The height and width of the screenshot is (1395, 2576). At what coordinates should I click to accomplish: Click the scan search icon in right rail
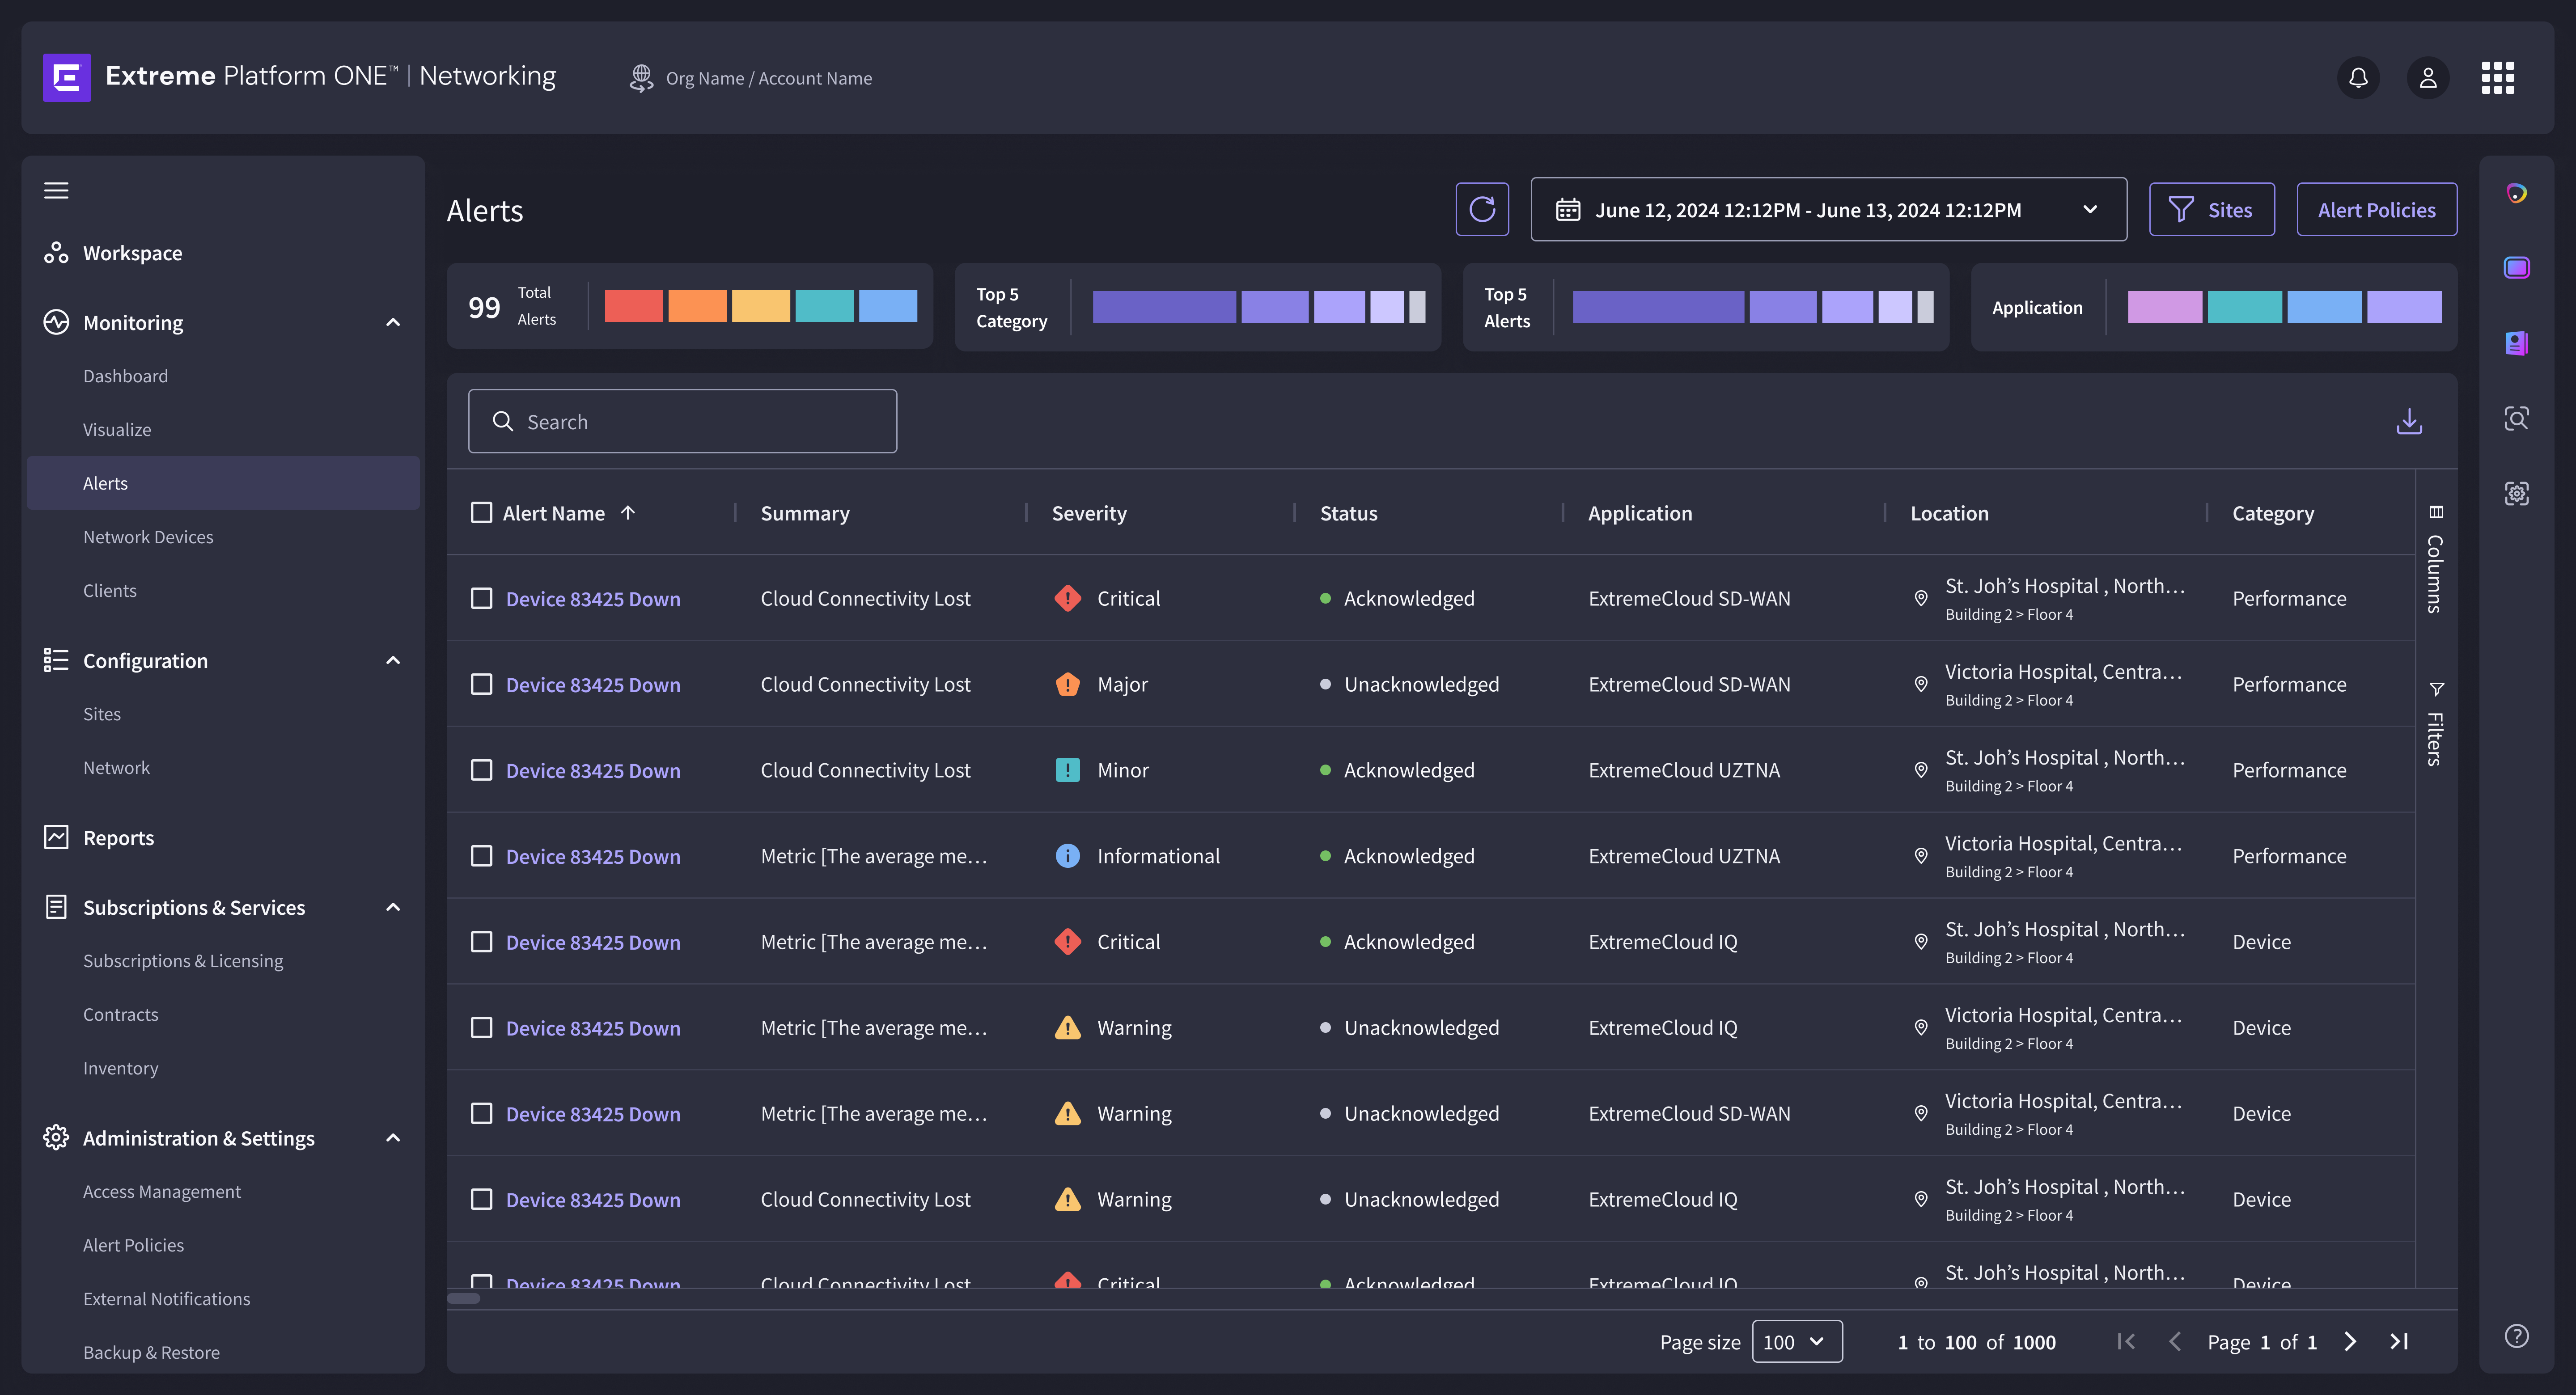coord(2516,418)
